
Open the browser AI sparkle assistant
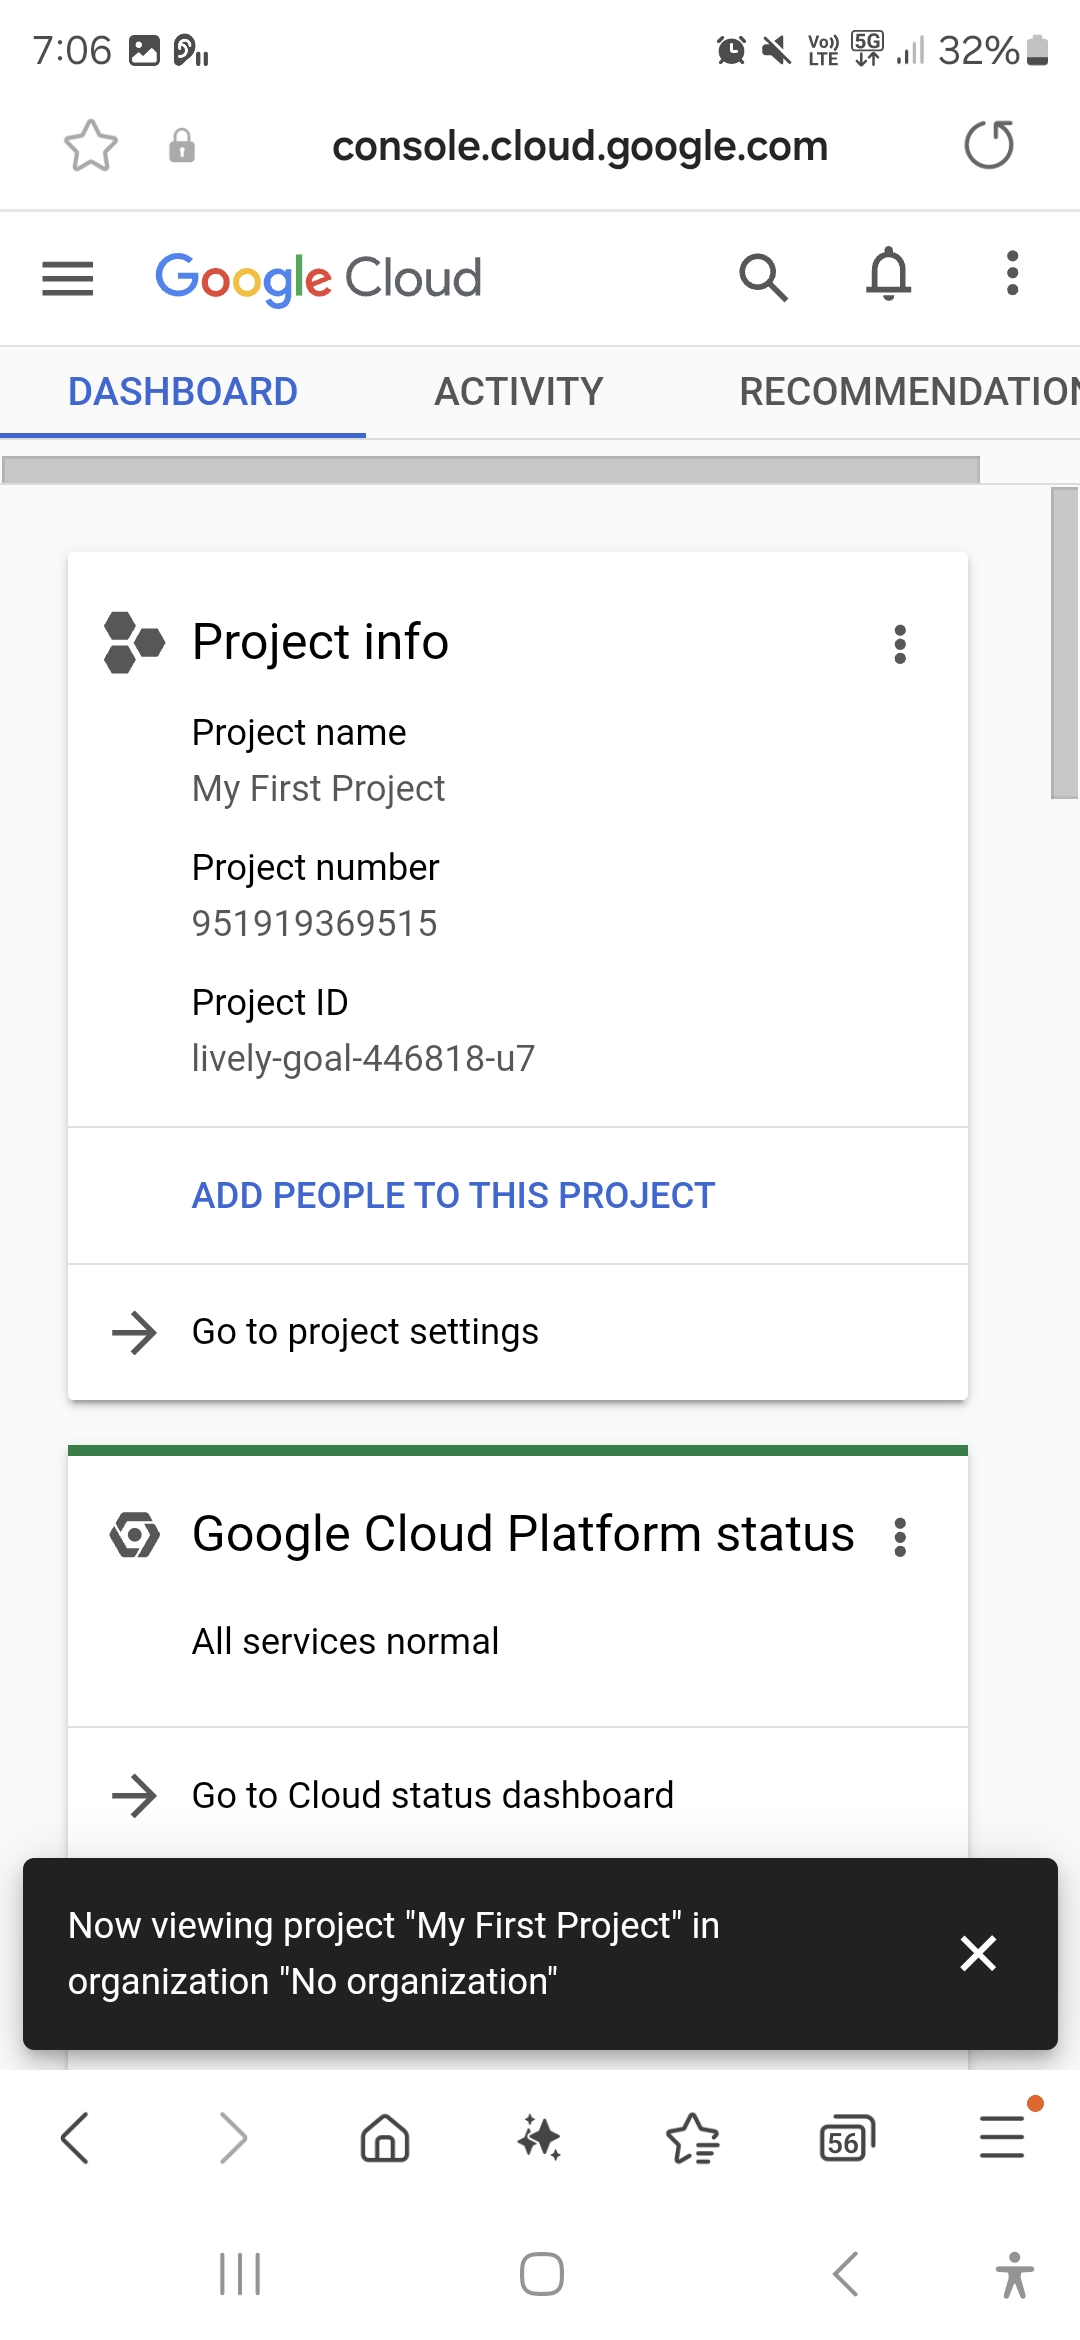(539, 2139)
